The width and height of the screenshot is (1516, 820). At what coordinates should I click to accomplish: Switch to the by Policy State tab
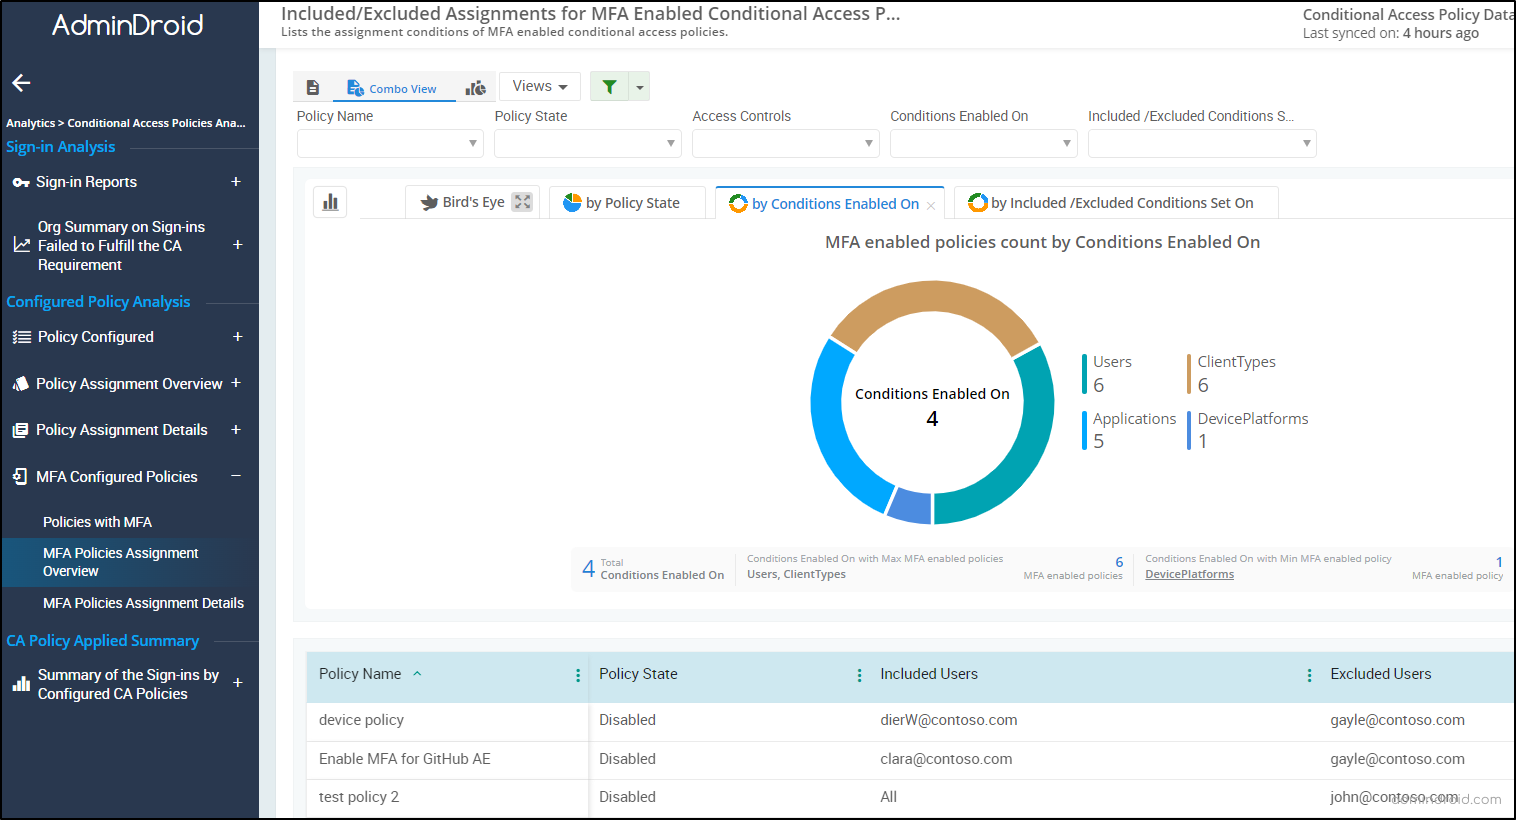627,202
